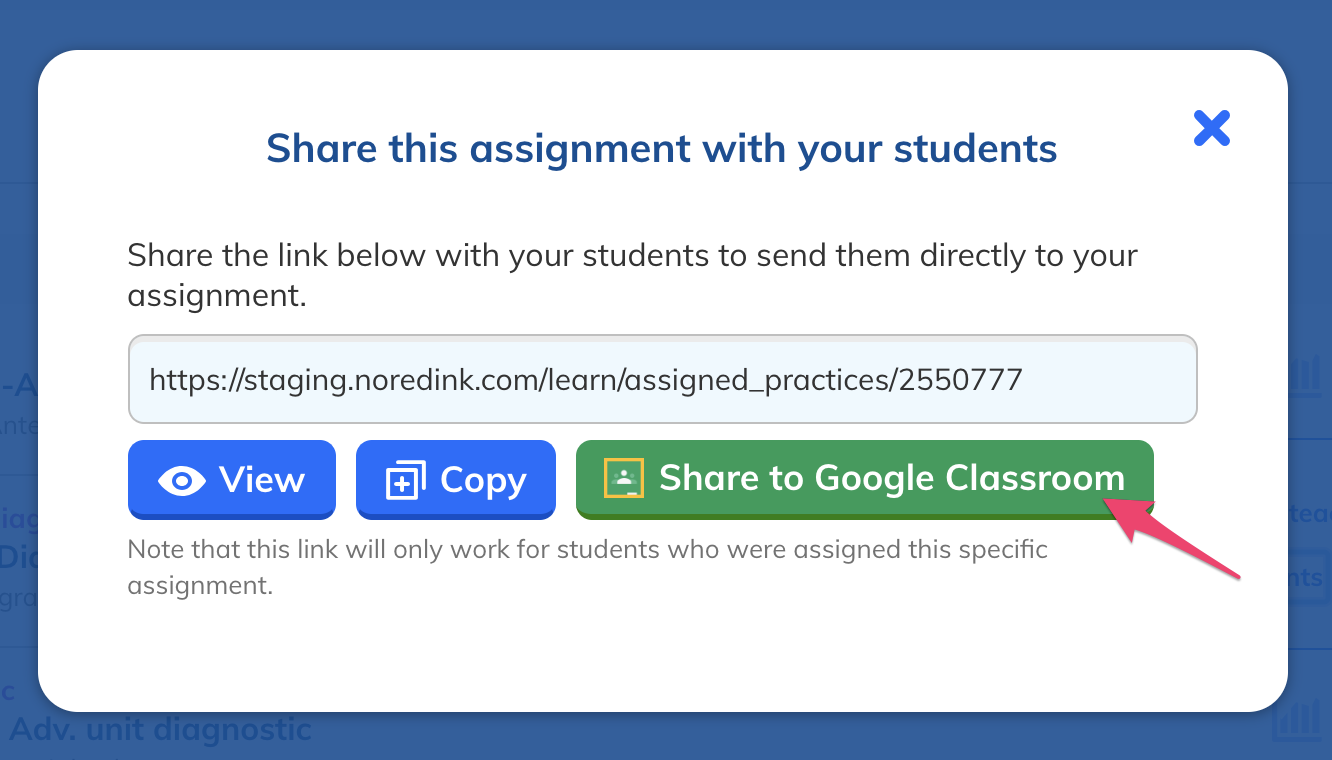
Task: Open the assignment via the View label
Action: 262,480
